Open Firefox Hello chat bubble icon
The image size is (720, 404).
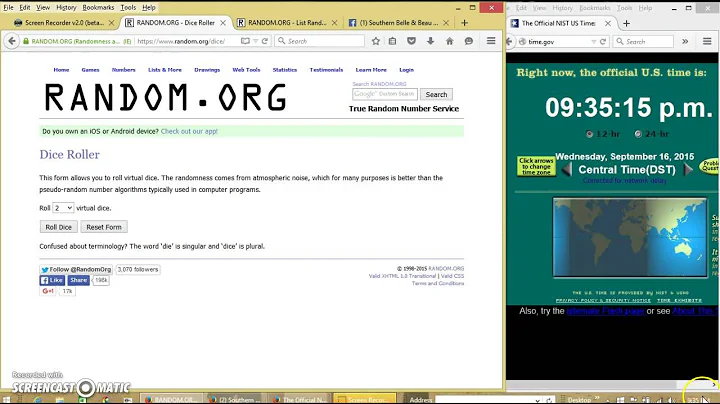pos(468,41)
